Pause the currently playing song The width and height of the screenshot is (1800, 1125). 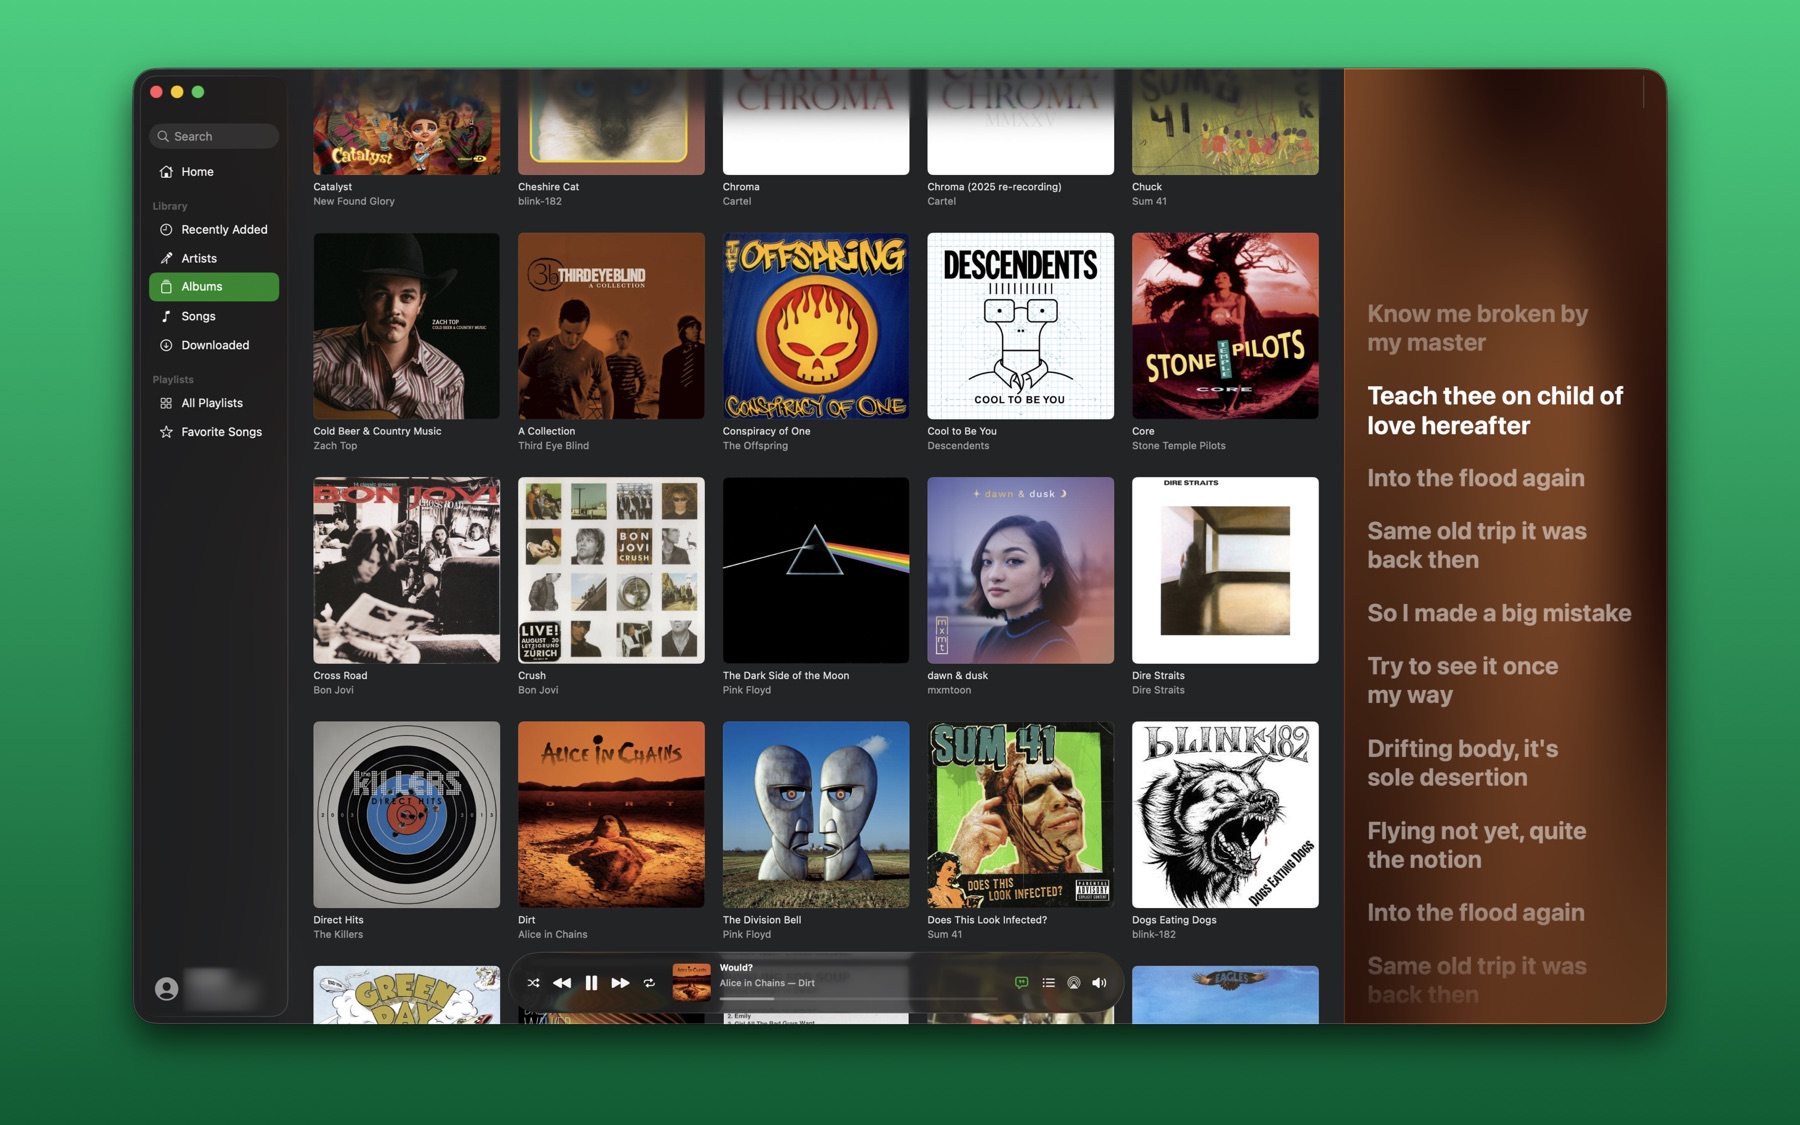tap(591, 983)
